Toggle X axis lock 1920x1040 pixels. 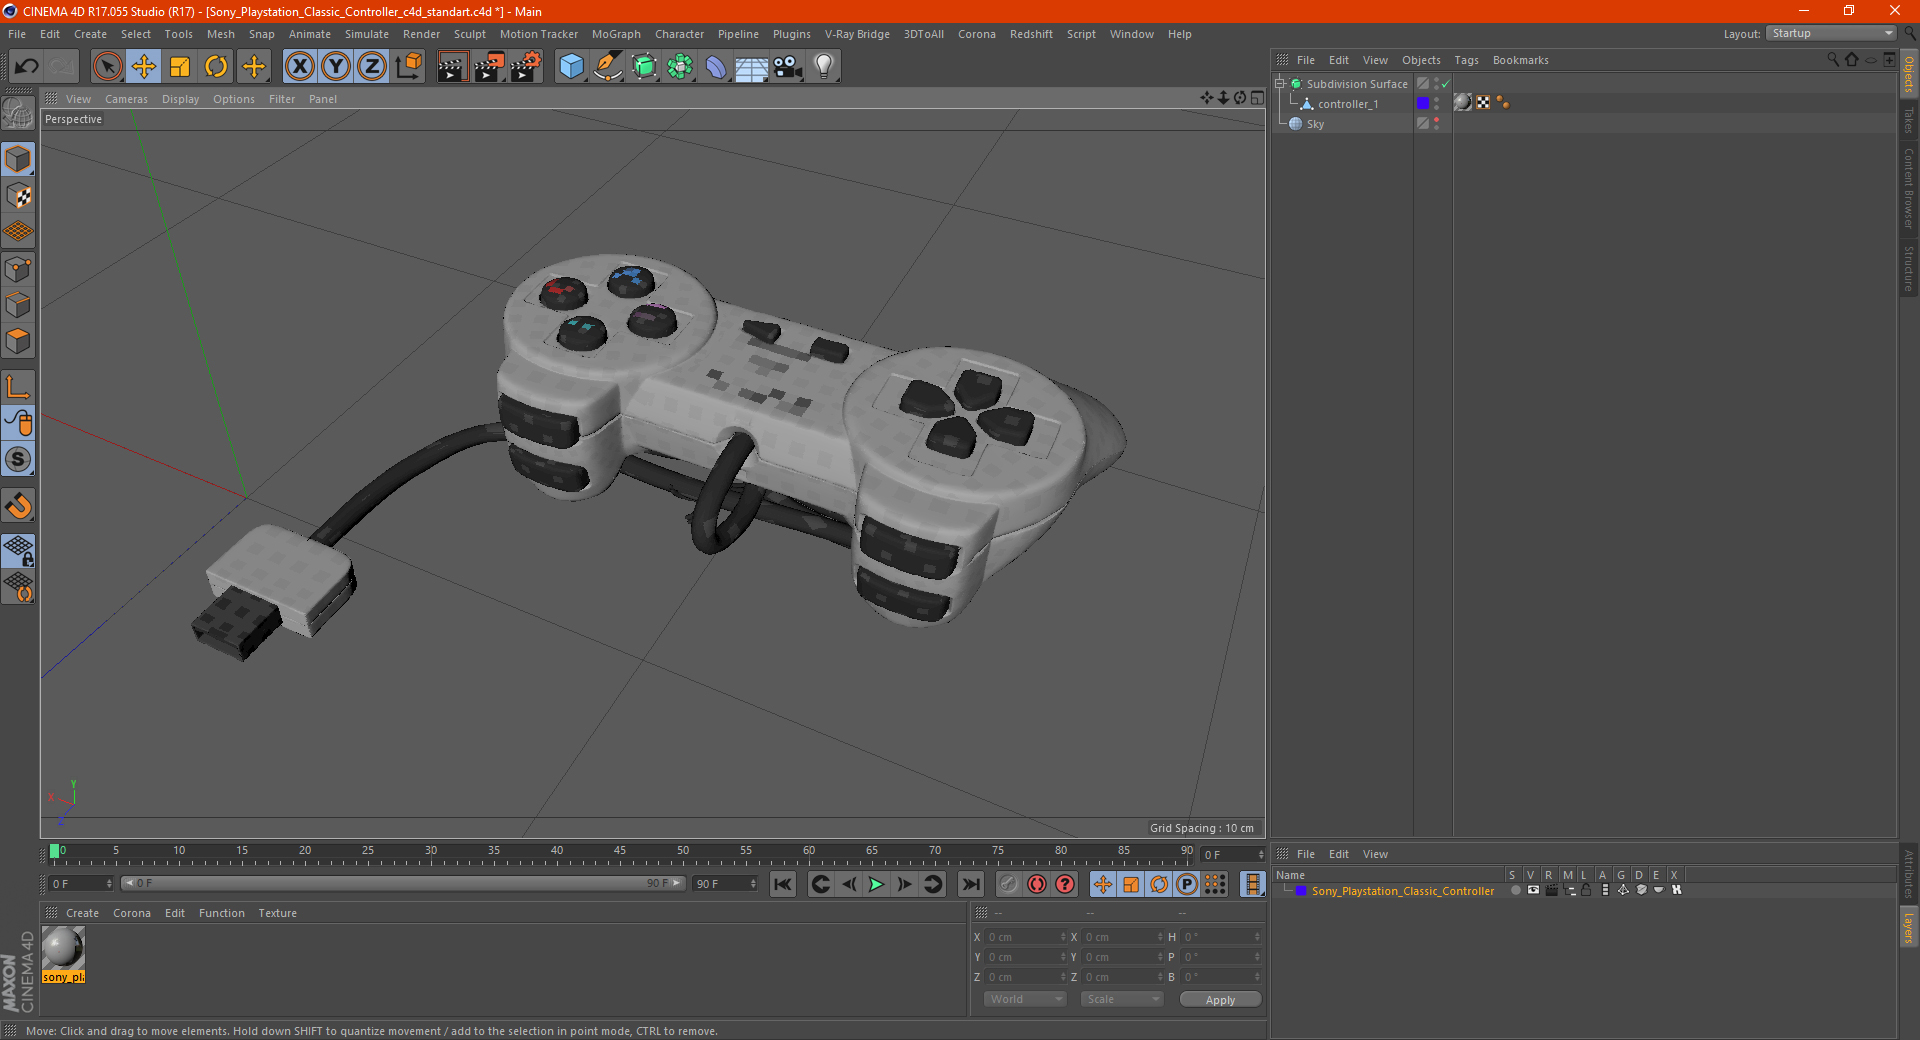click(x=299, y=67)
